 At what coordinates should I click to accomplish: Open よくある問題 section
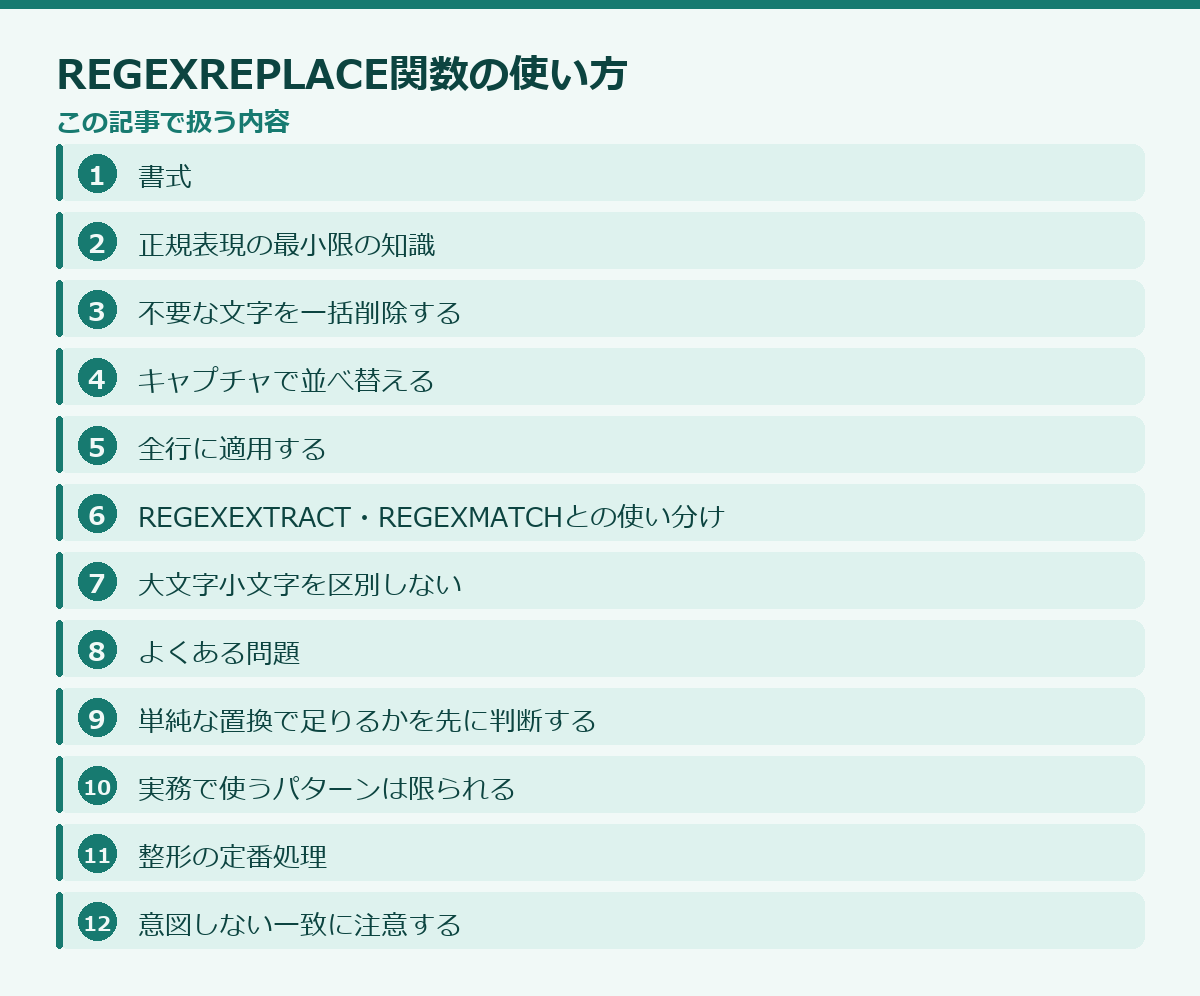[600, 649]
